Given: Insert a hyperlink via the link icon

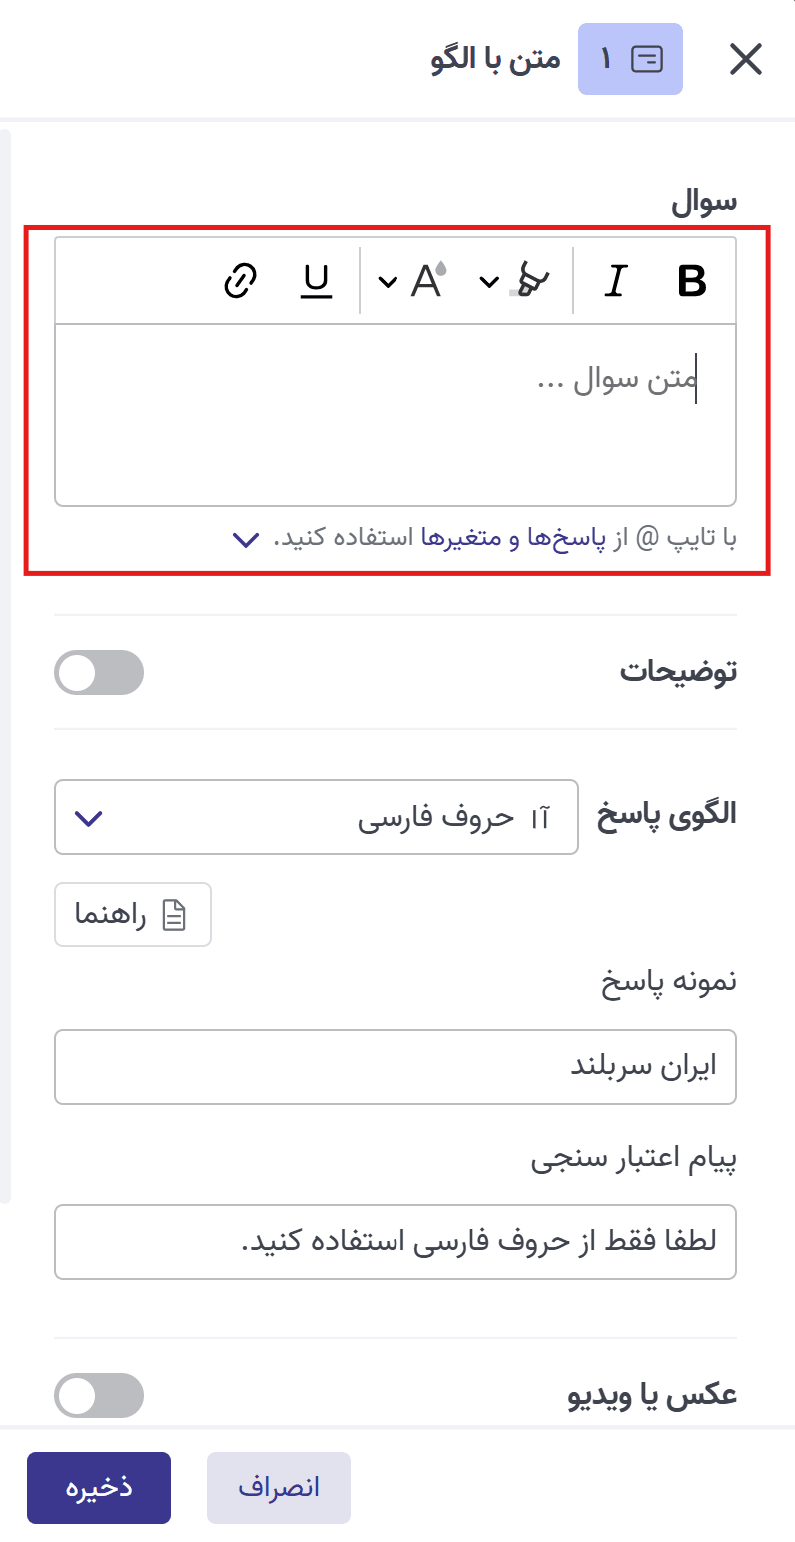Looking at the screenshot, I should point(240,281).
